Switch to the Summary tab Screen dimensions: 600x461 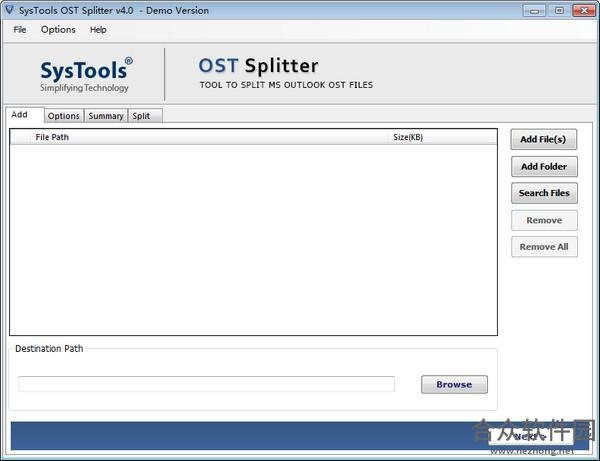pos(106,116)
